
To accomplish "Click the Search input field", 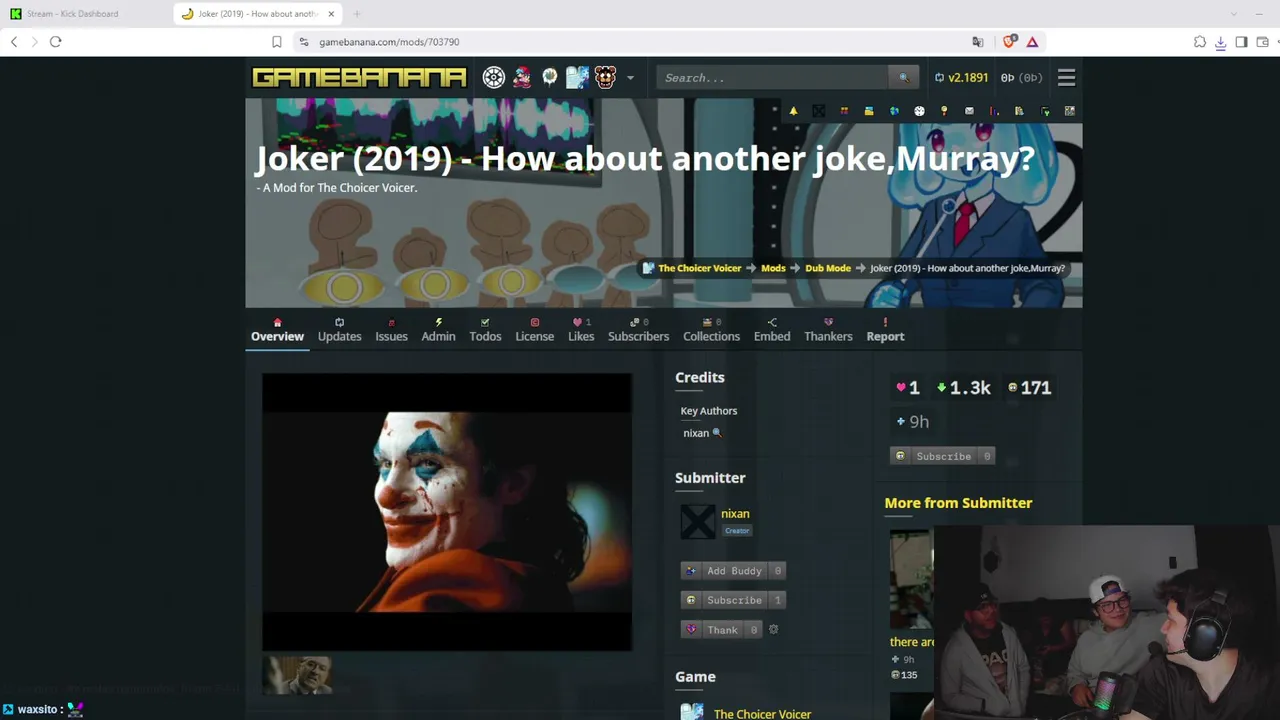I will click(x=772, y=78).
